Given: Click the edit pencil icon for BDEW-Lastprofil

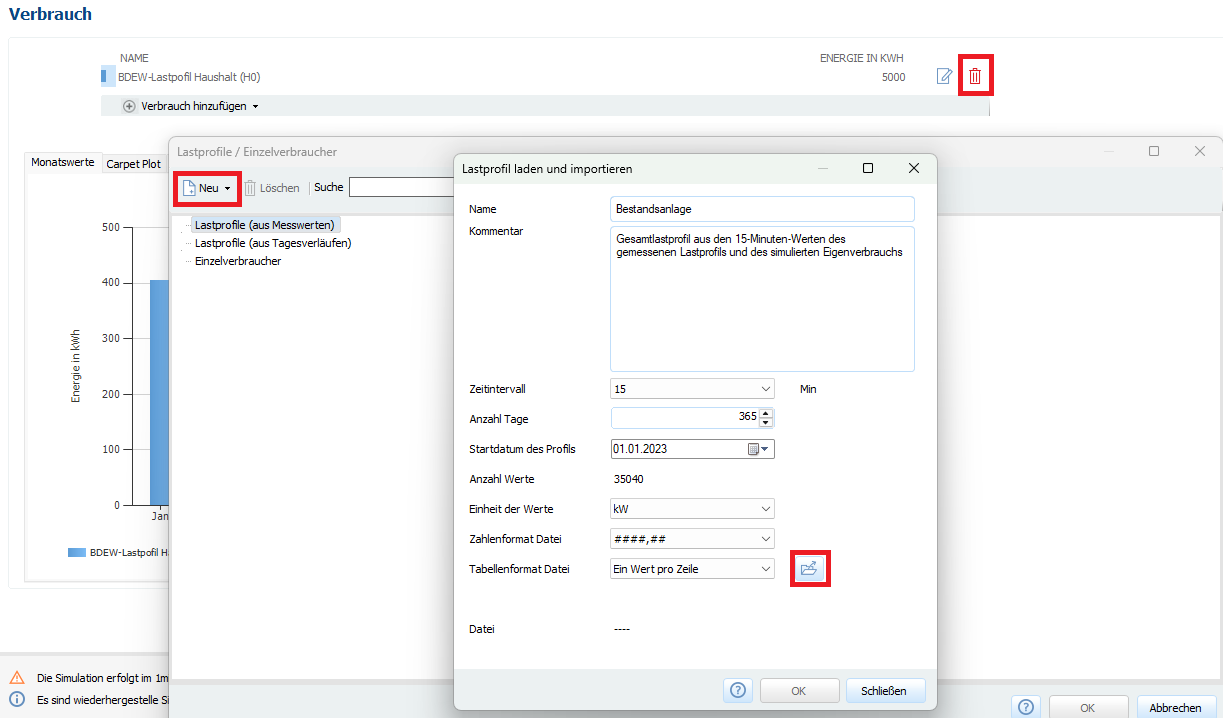Looking at the screenshot, I should point(943,76).
